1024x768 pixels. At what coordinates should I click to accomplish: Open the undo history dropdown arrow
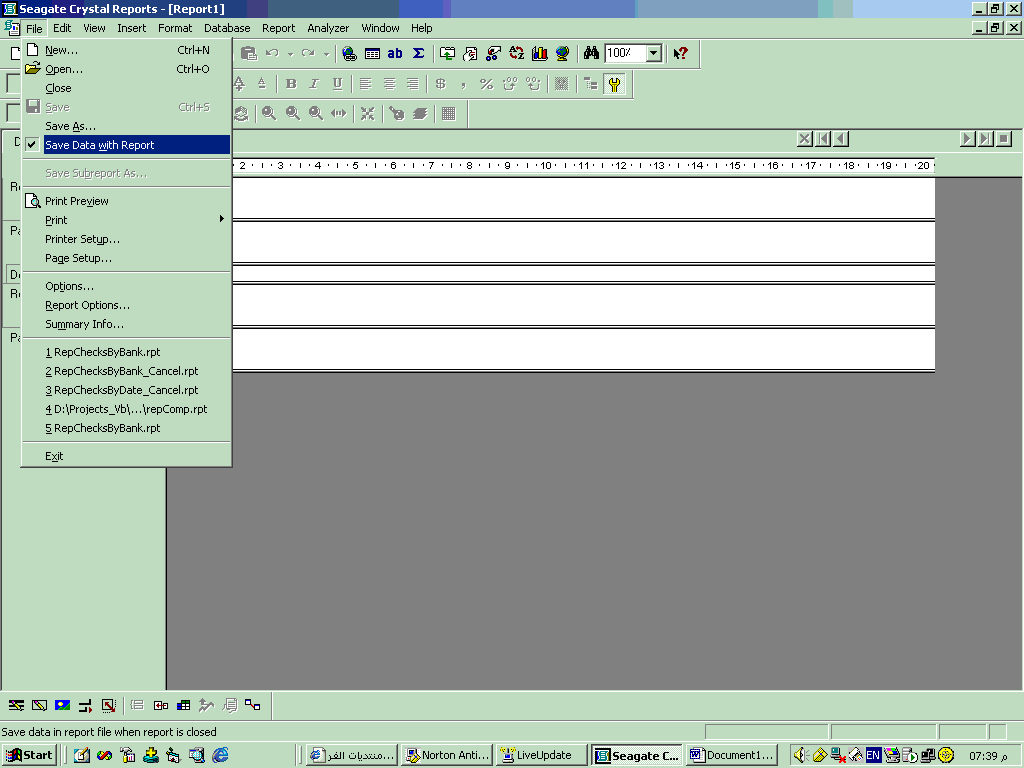pos(290,54)
